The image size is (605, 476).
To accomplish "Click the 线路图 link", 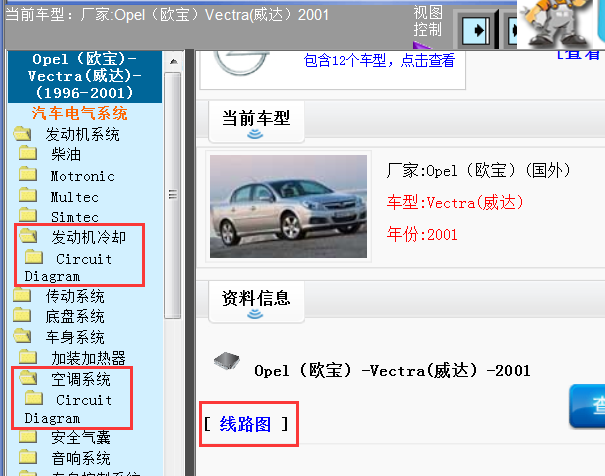I will pyautogui.click(x=245, y=424).
